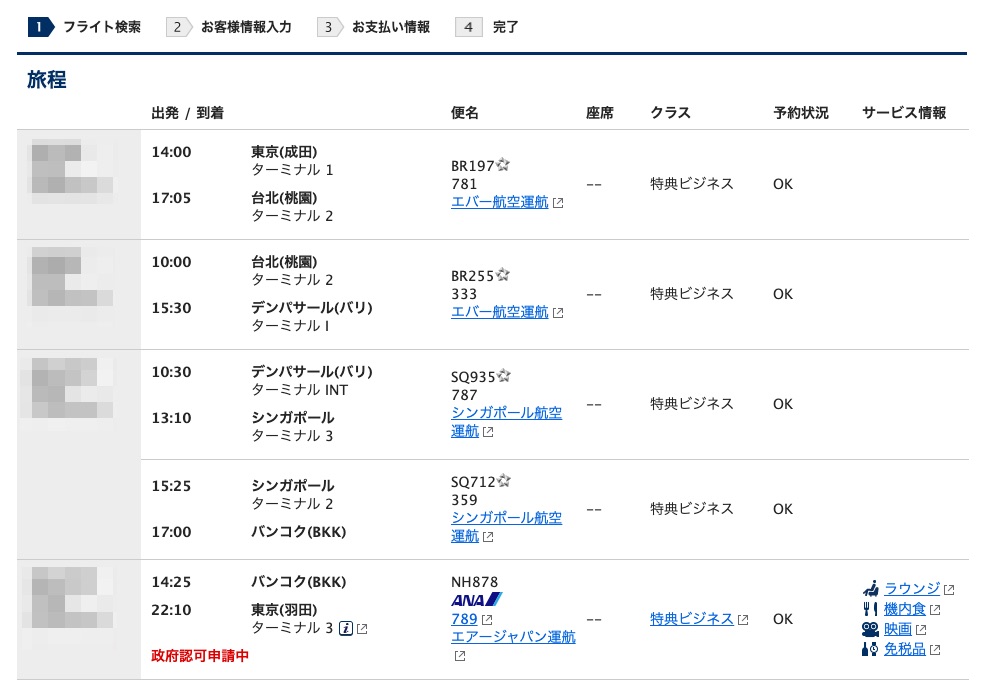Select step 2 お客様情報入力
Image resolution: width=984 pixels, height=692 pixels.
click(230, 28)
